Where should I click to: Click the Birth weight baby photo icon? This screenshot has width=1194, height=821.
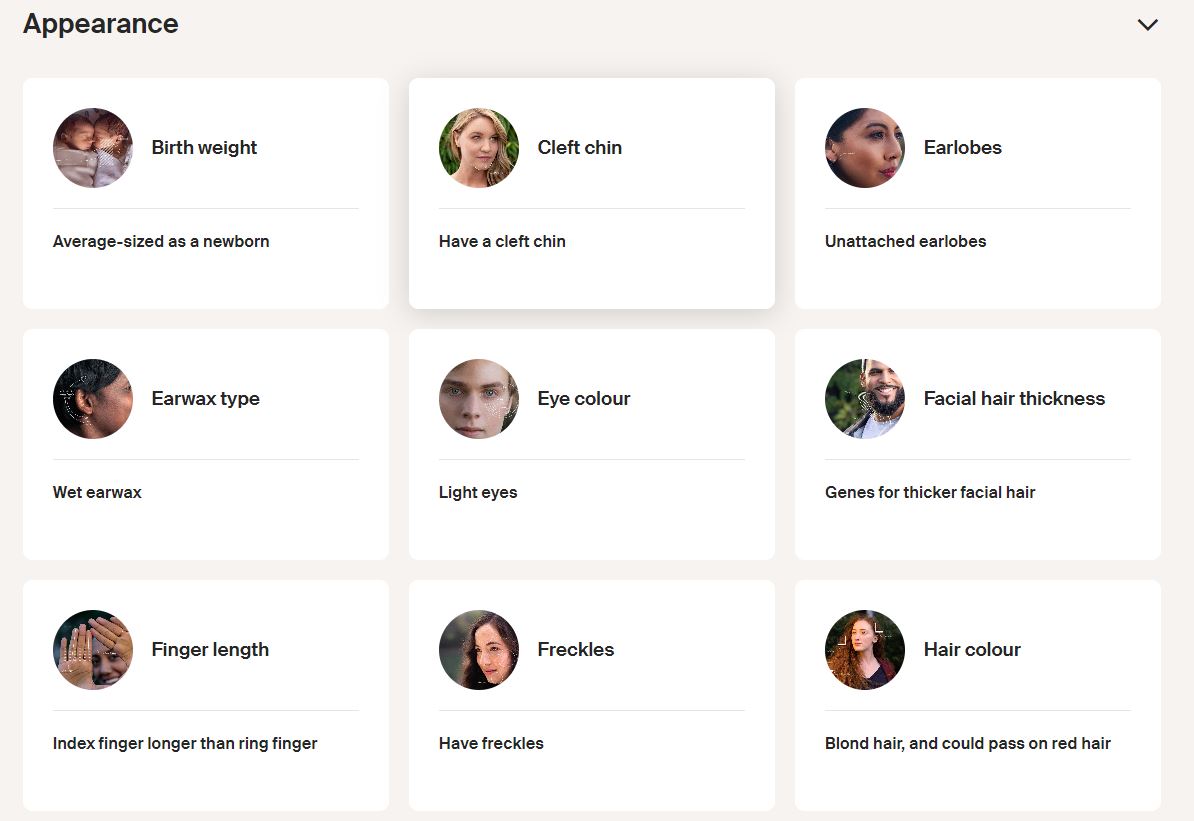(93, 148)
